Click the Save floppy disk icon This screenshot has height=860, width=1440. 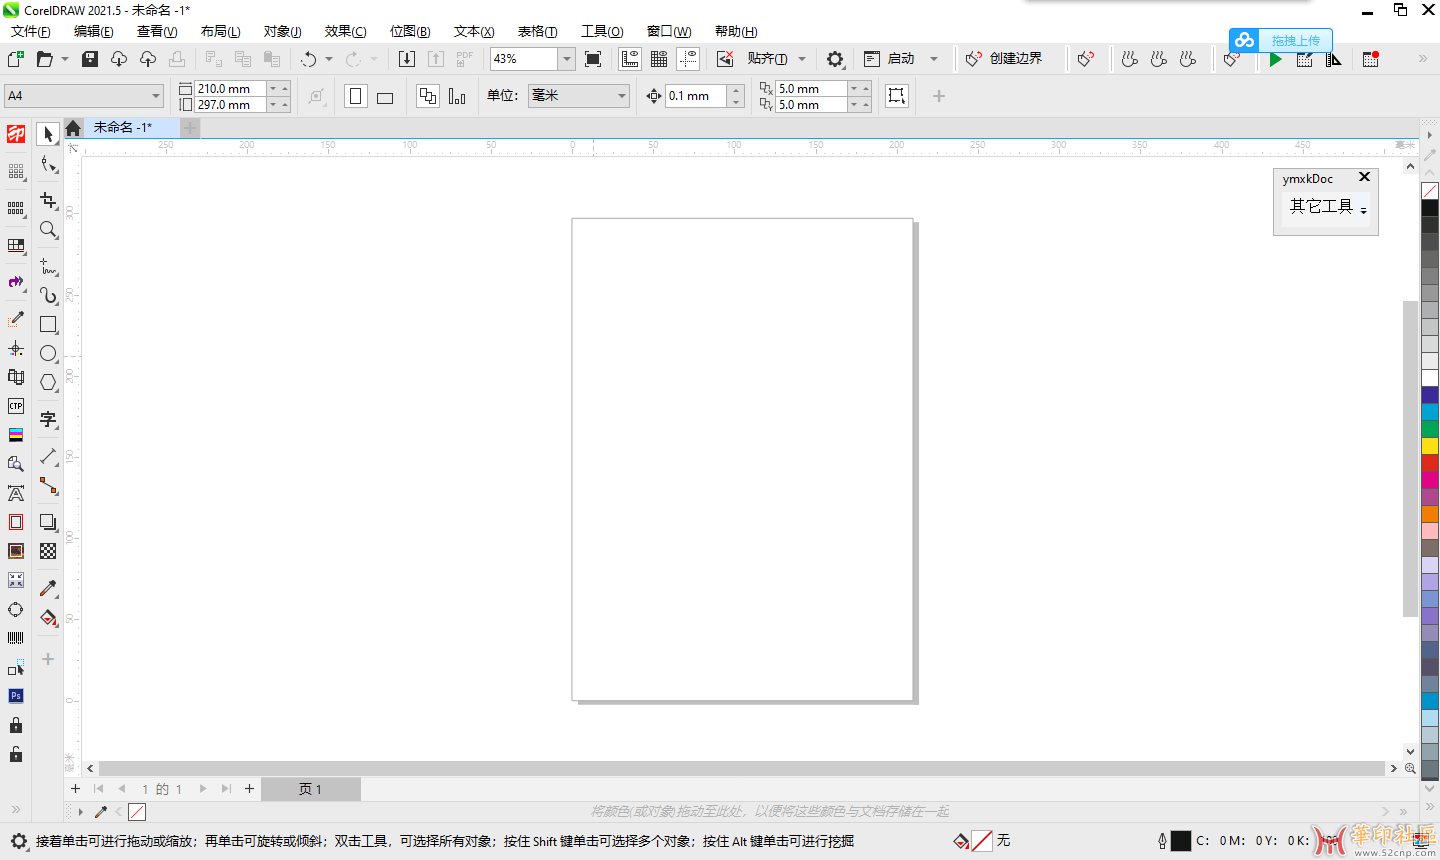coord(90,59)
